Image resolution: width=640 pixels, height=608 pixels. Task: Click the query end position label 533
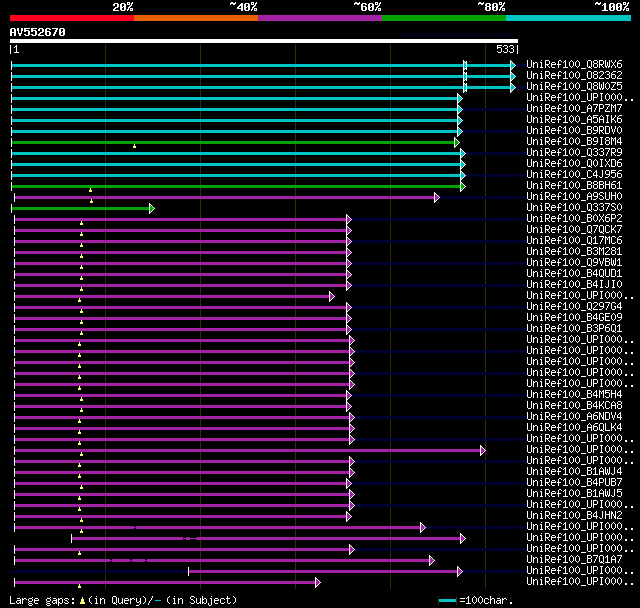click(x=505, y=49)
